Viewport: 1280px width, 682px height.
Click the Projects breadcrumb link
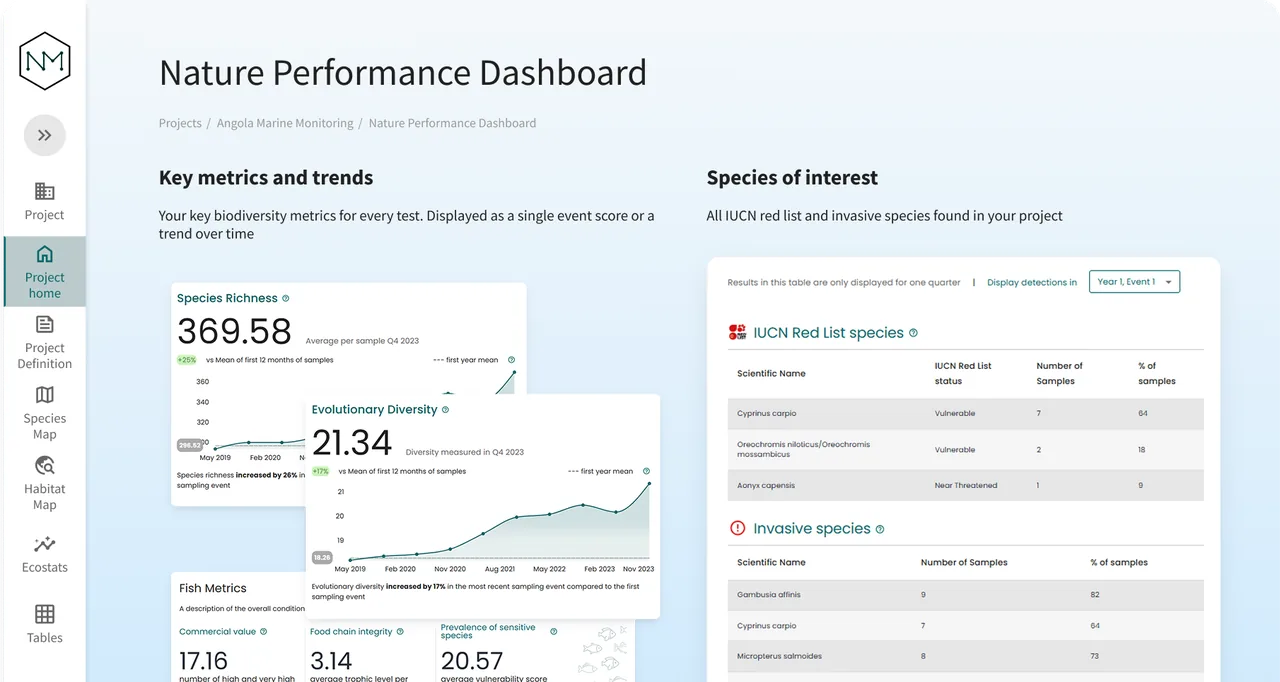tap(180, 123)
